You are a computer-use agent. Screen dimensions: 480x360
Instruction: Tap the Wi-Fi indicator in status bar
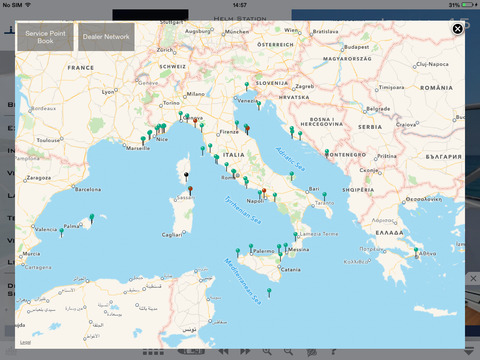point(28,5)
